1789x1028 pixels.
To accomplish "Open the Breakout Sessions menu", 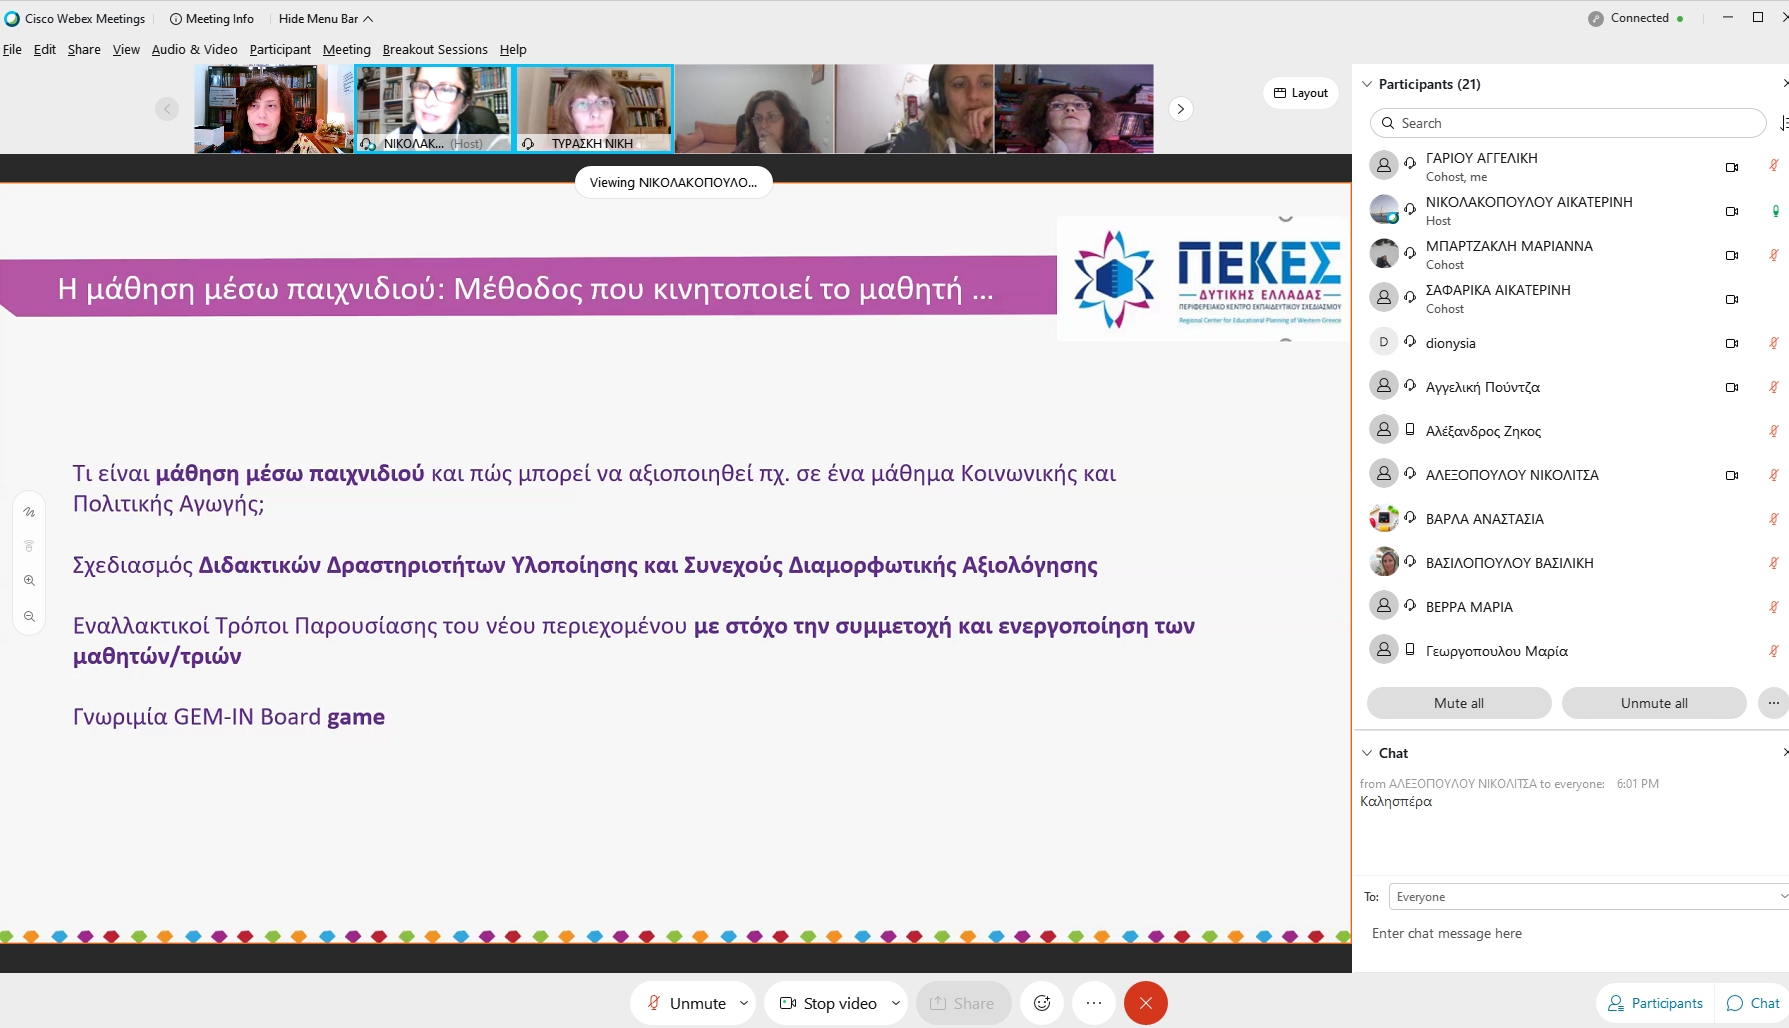I will (x=435, y=49).
